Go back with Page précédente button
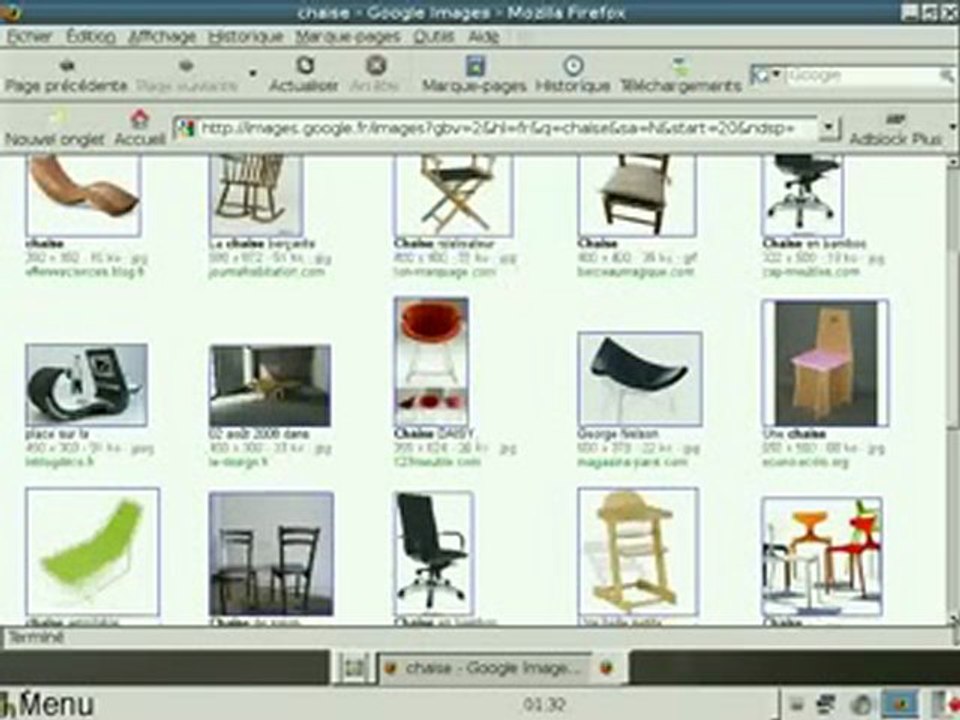 coord(66,75)
